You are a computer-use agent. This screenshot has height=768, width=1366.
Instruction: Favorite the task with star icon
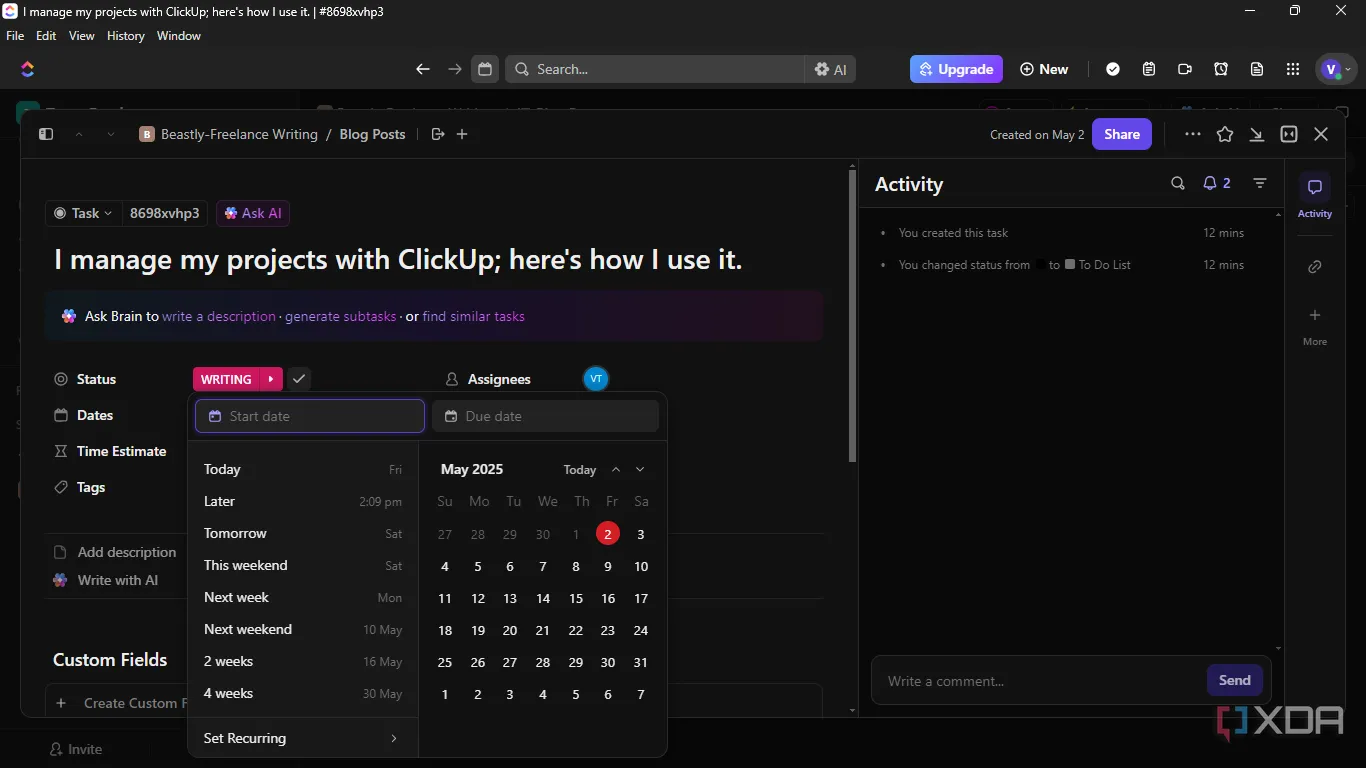tap(1225, 134)
